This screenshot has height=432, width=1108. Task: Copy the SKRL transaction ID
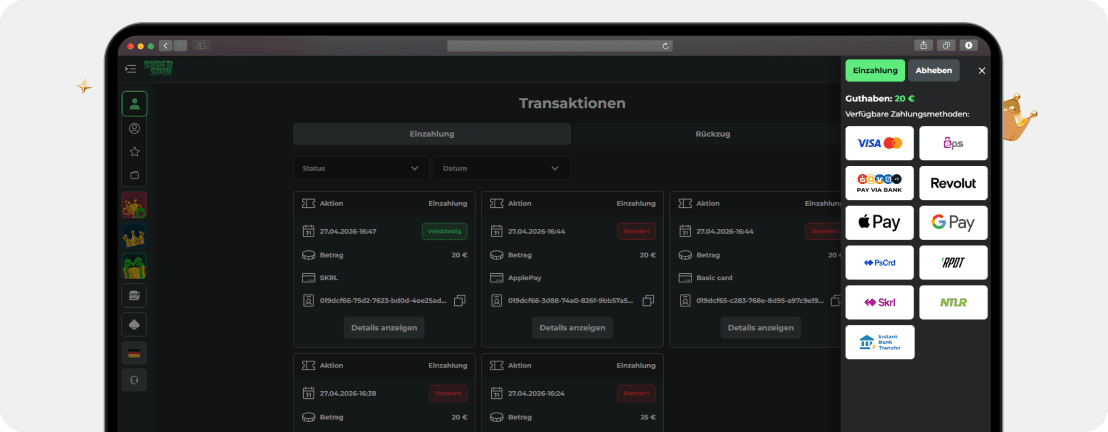coord(460,300)
